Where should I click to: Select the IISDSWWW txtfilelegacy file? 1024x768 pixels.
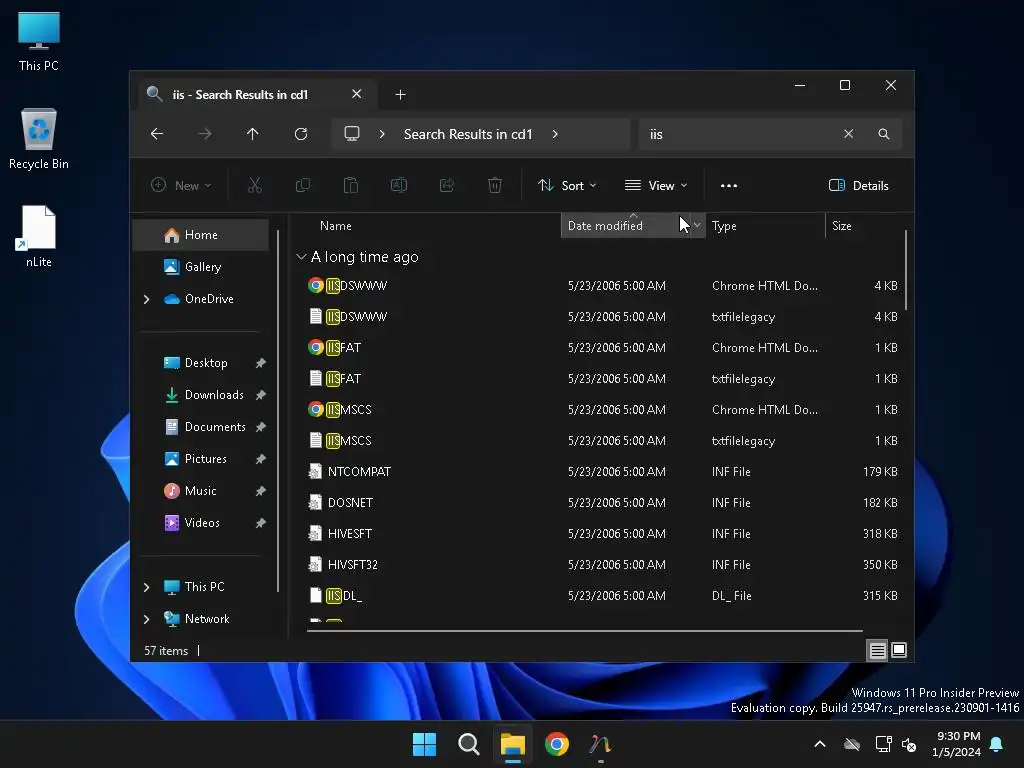point(602,317)
